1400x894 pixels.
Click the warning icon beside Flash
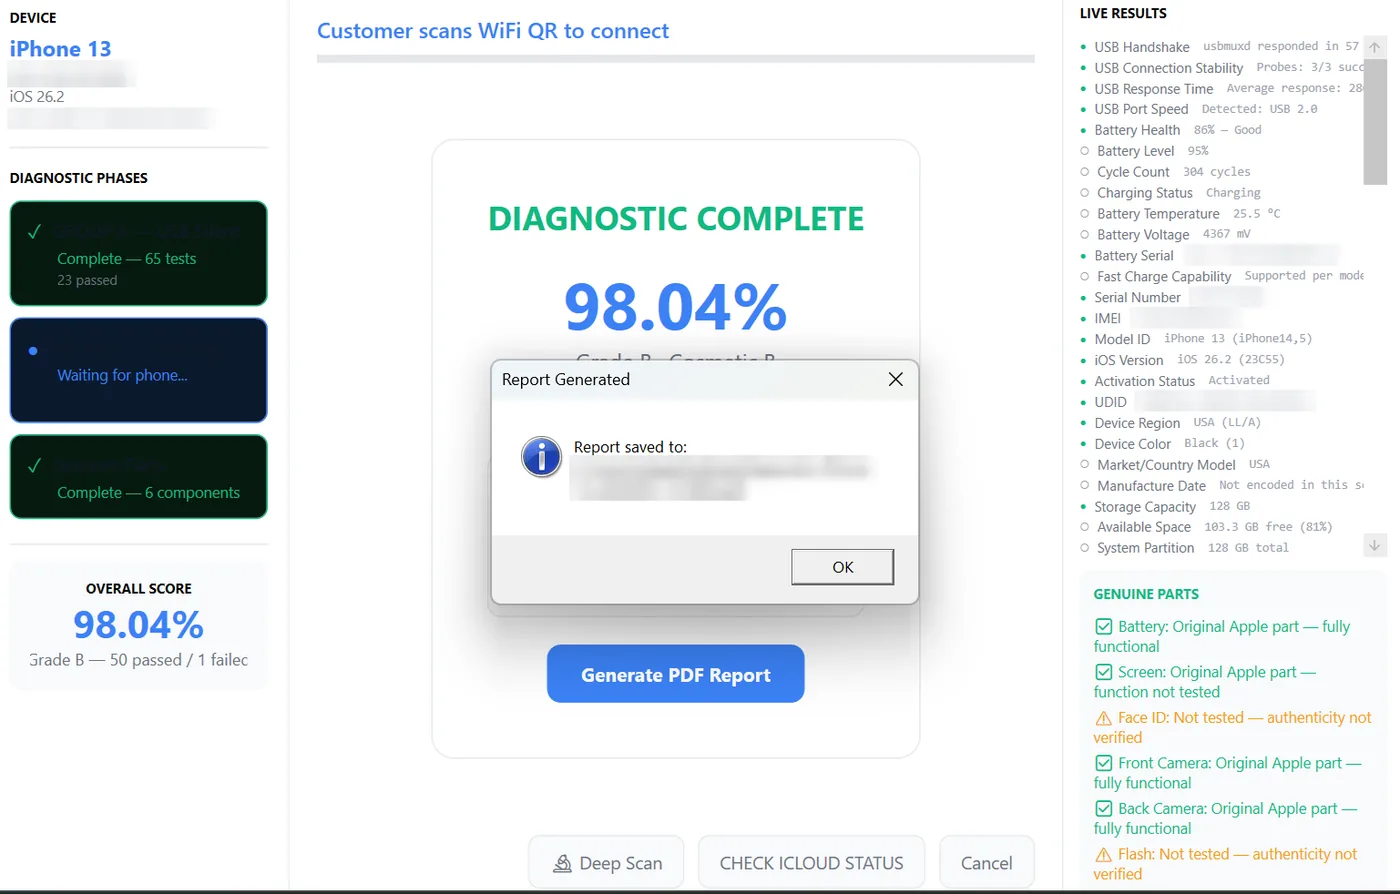click(1104, 855)
